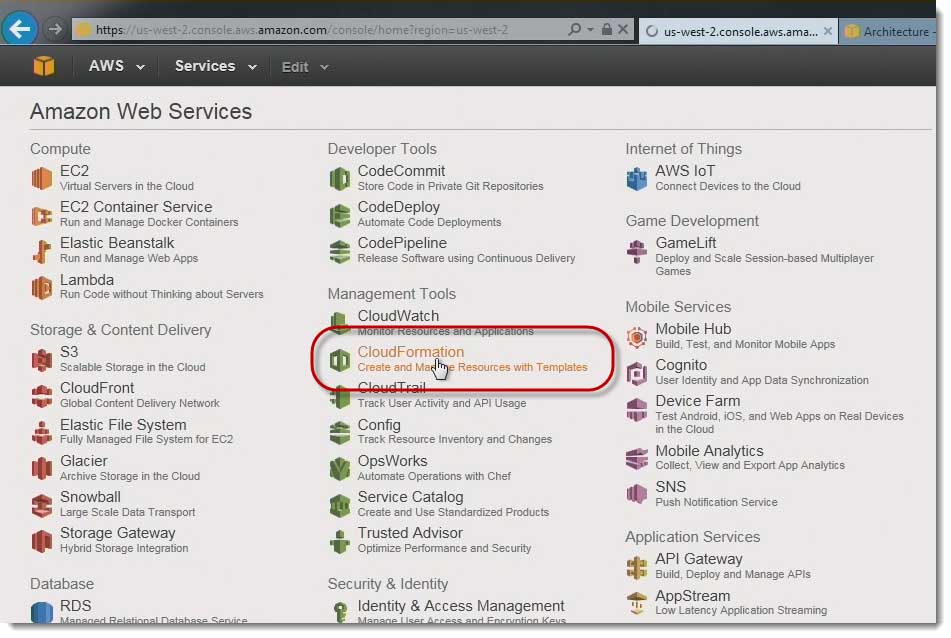This screenshot has height=638, width=951.
Task: Open the CloudWatch link
Action: point(398,316)
